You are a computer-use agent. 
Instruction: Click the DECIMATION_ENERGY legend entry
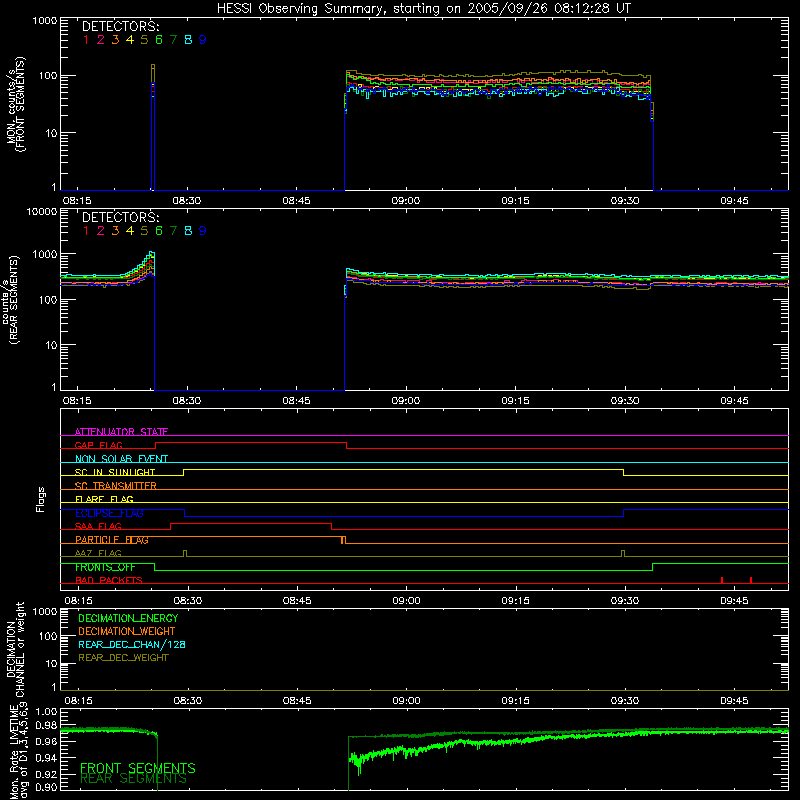(128, 618)
